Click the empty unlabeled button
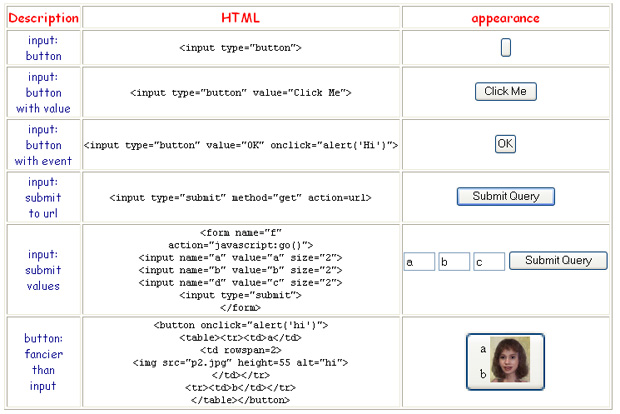The height and width of the screenshot is (414, 620). [506, 47]
